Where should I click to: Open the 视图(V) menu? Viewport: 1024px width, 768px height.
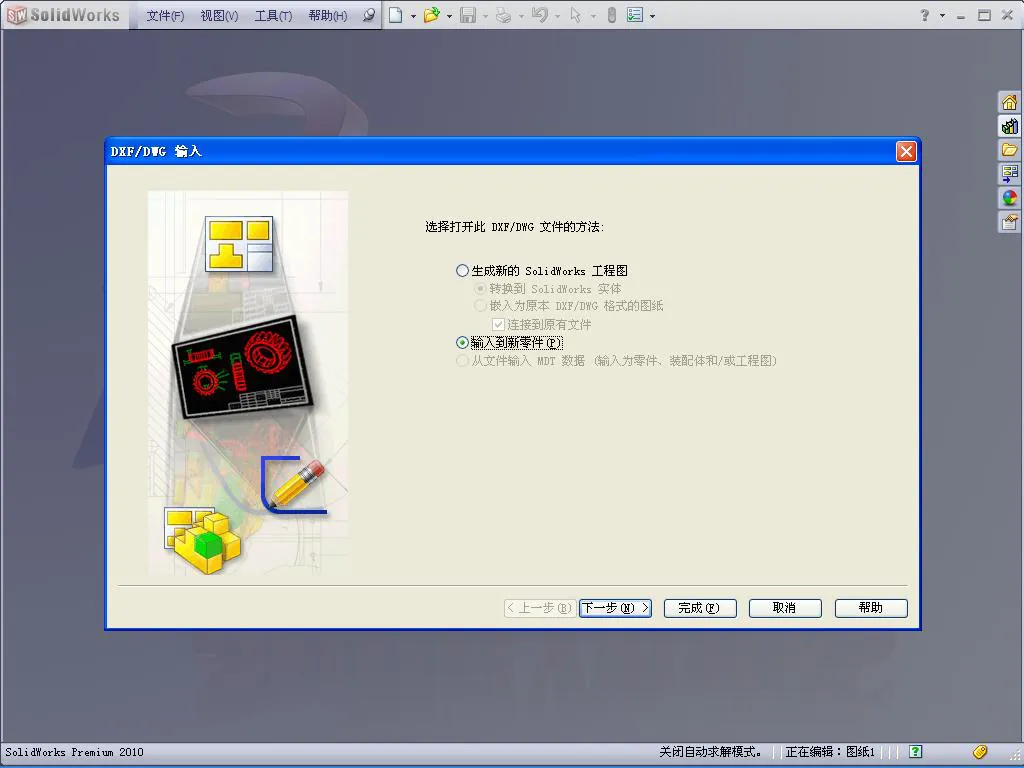(219, 16)
